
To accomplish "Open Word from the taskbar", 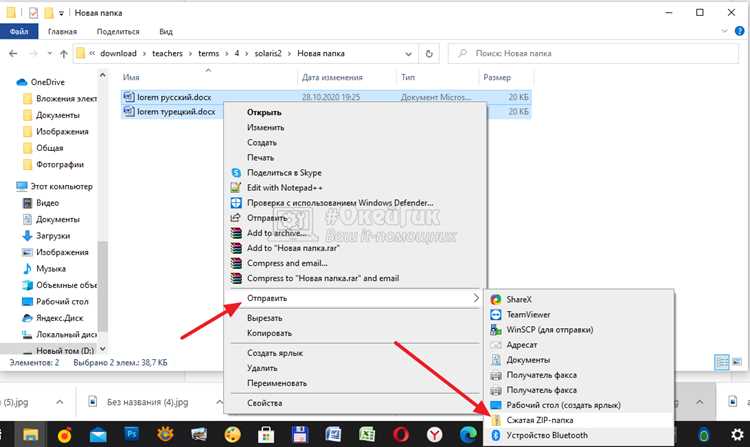I will click(x=333, y=434).
